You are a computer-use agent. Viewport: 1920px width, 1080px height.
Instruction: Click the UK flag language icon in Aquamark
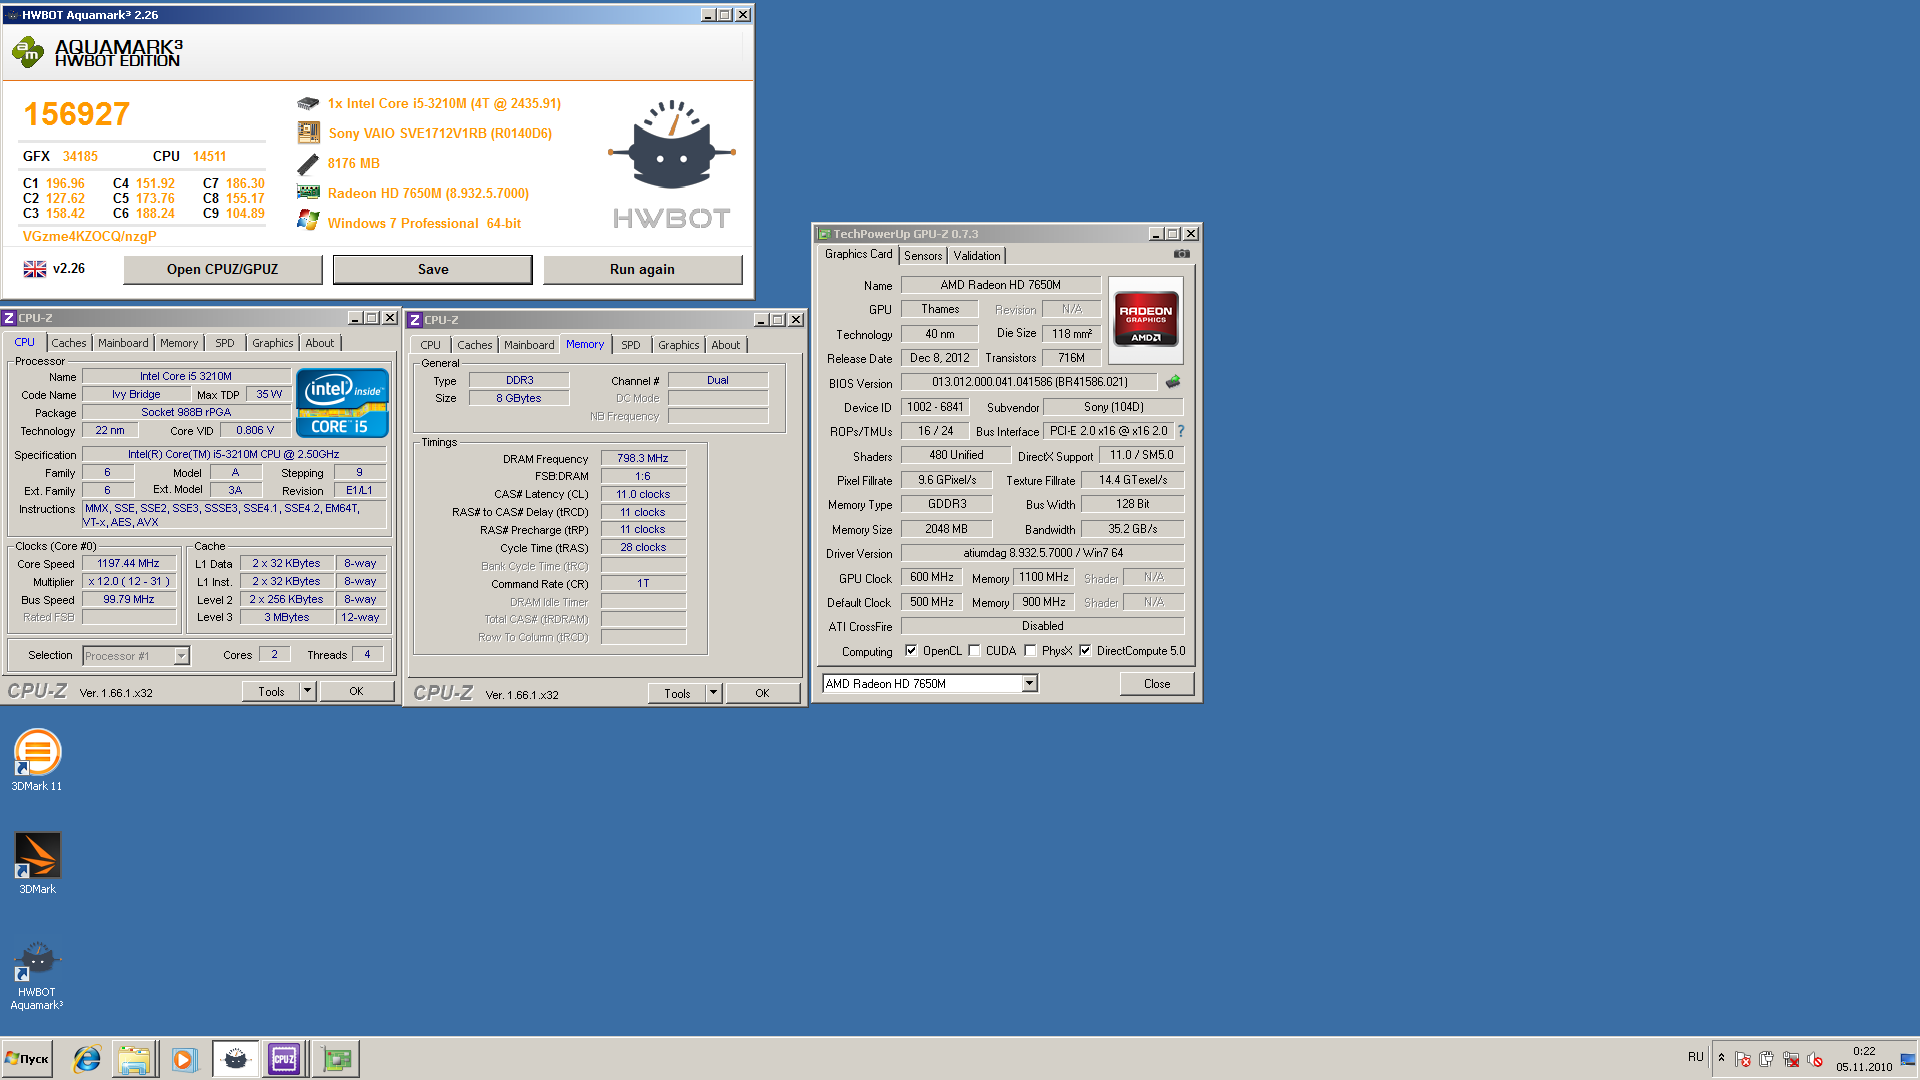pos(35,269)
